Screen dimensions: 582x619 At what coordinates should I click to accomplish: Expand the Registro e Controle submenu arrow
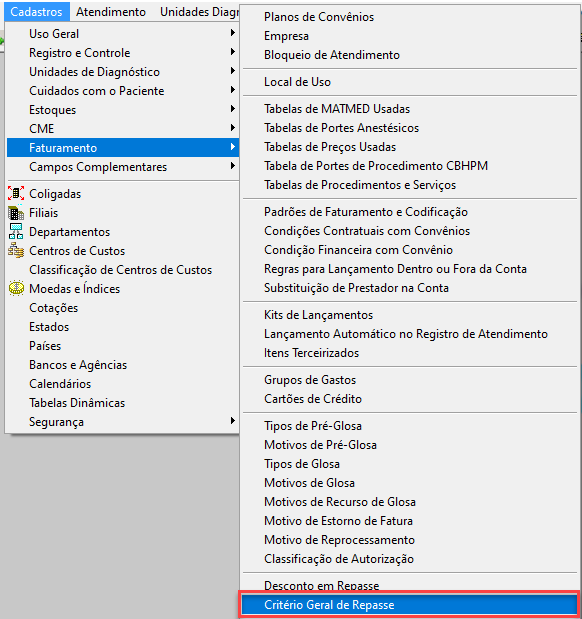pos(233,52)
